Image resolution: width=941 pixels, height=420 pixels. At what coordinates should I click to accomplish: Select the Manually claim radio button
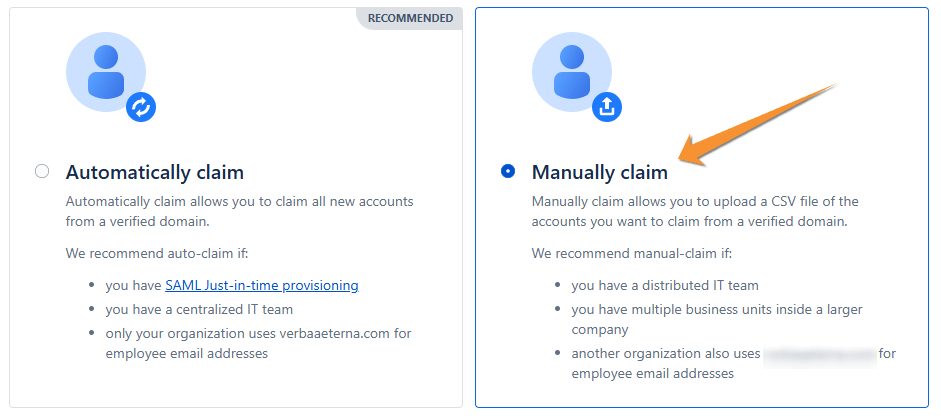click(508, 171)
